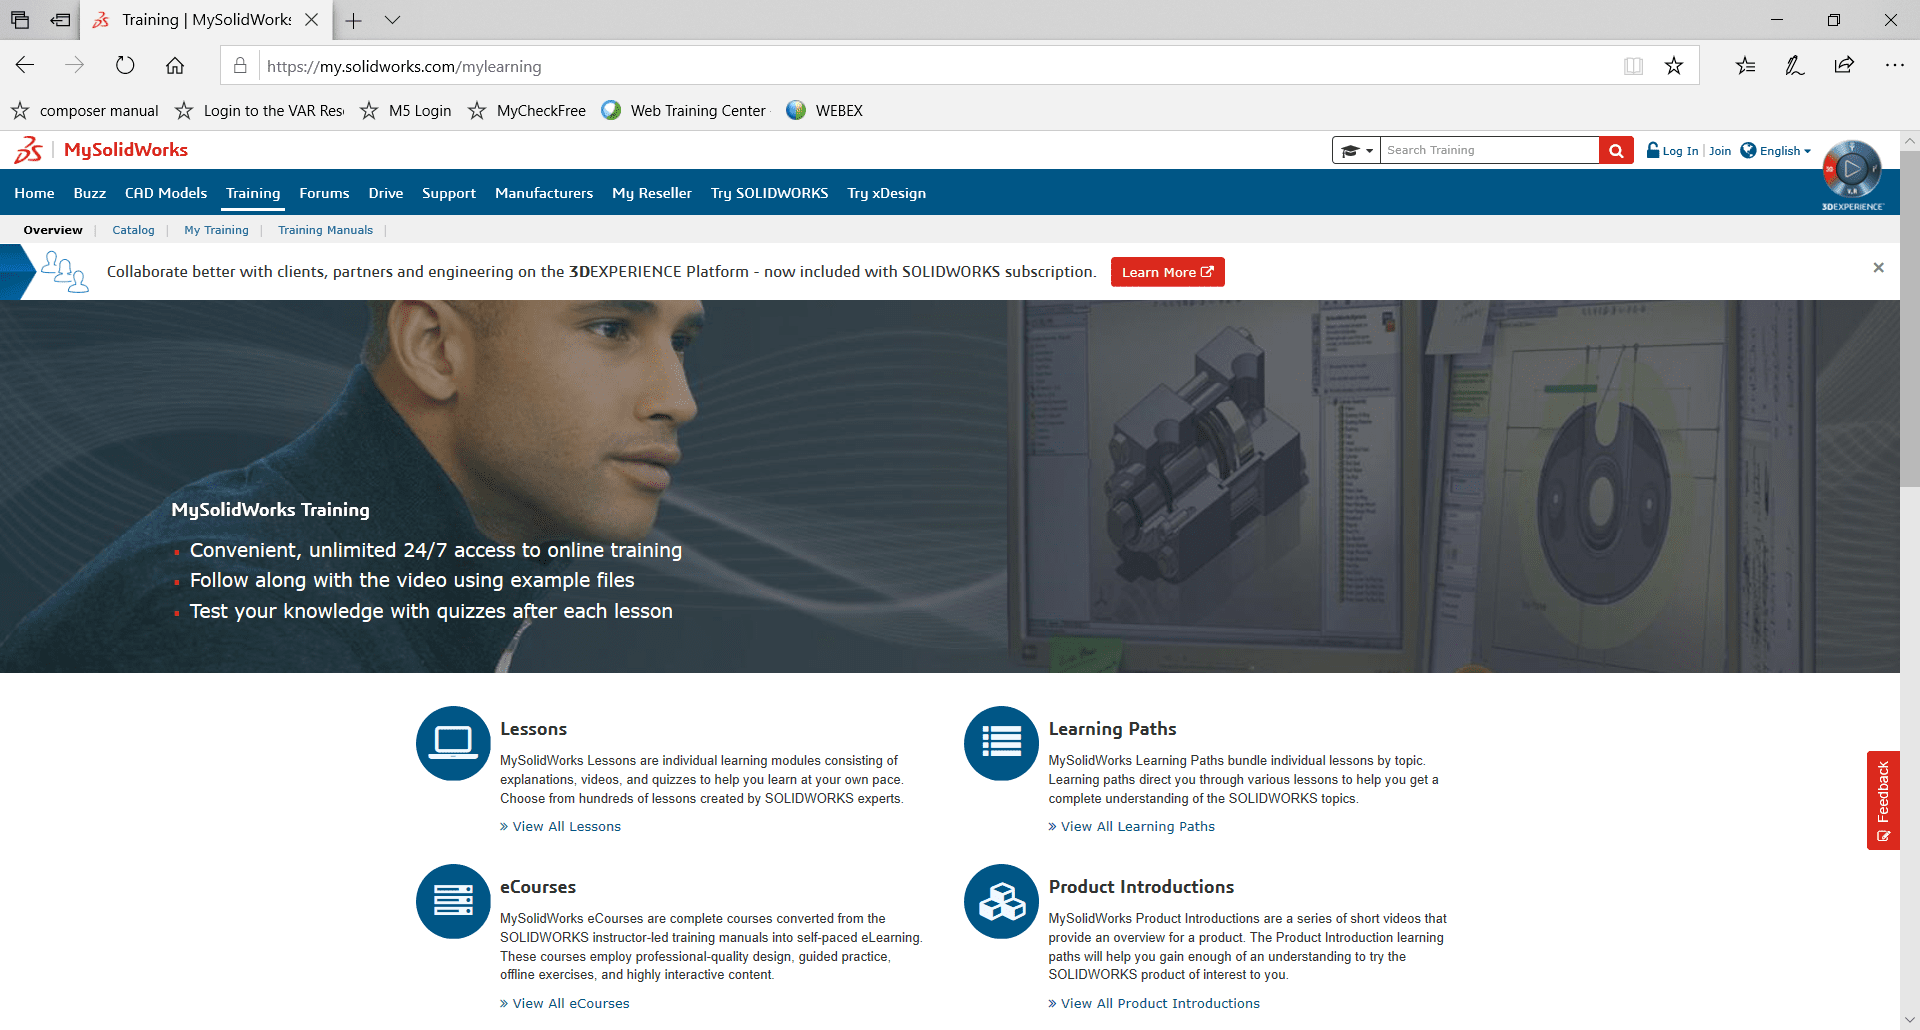Open the WEBEX bookmark
1920x1030 pixels.
(x=825, y=110)
